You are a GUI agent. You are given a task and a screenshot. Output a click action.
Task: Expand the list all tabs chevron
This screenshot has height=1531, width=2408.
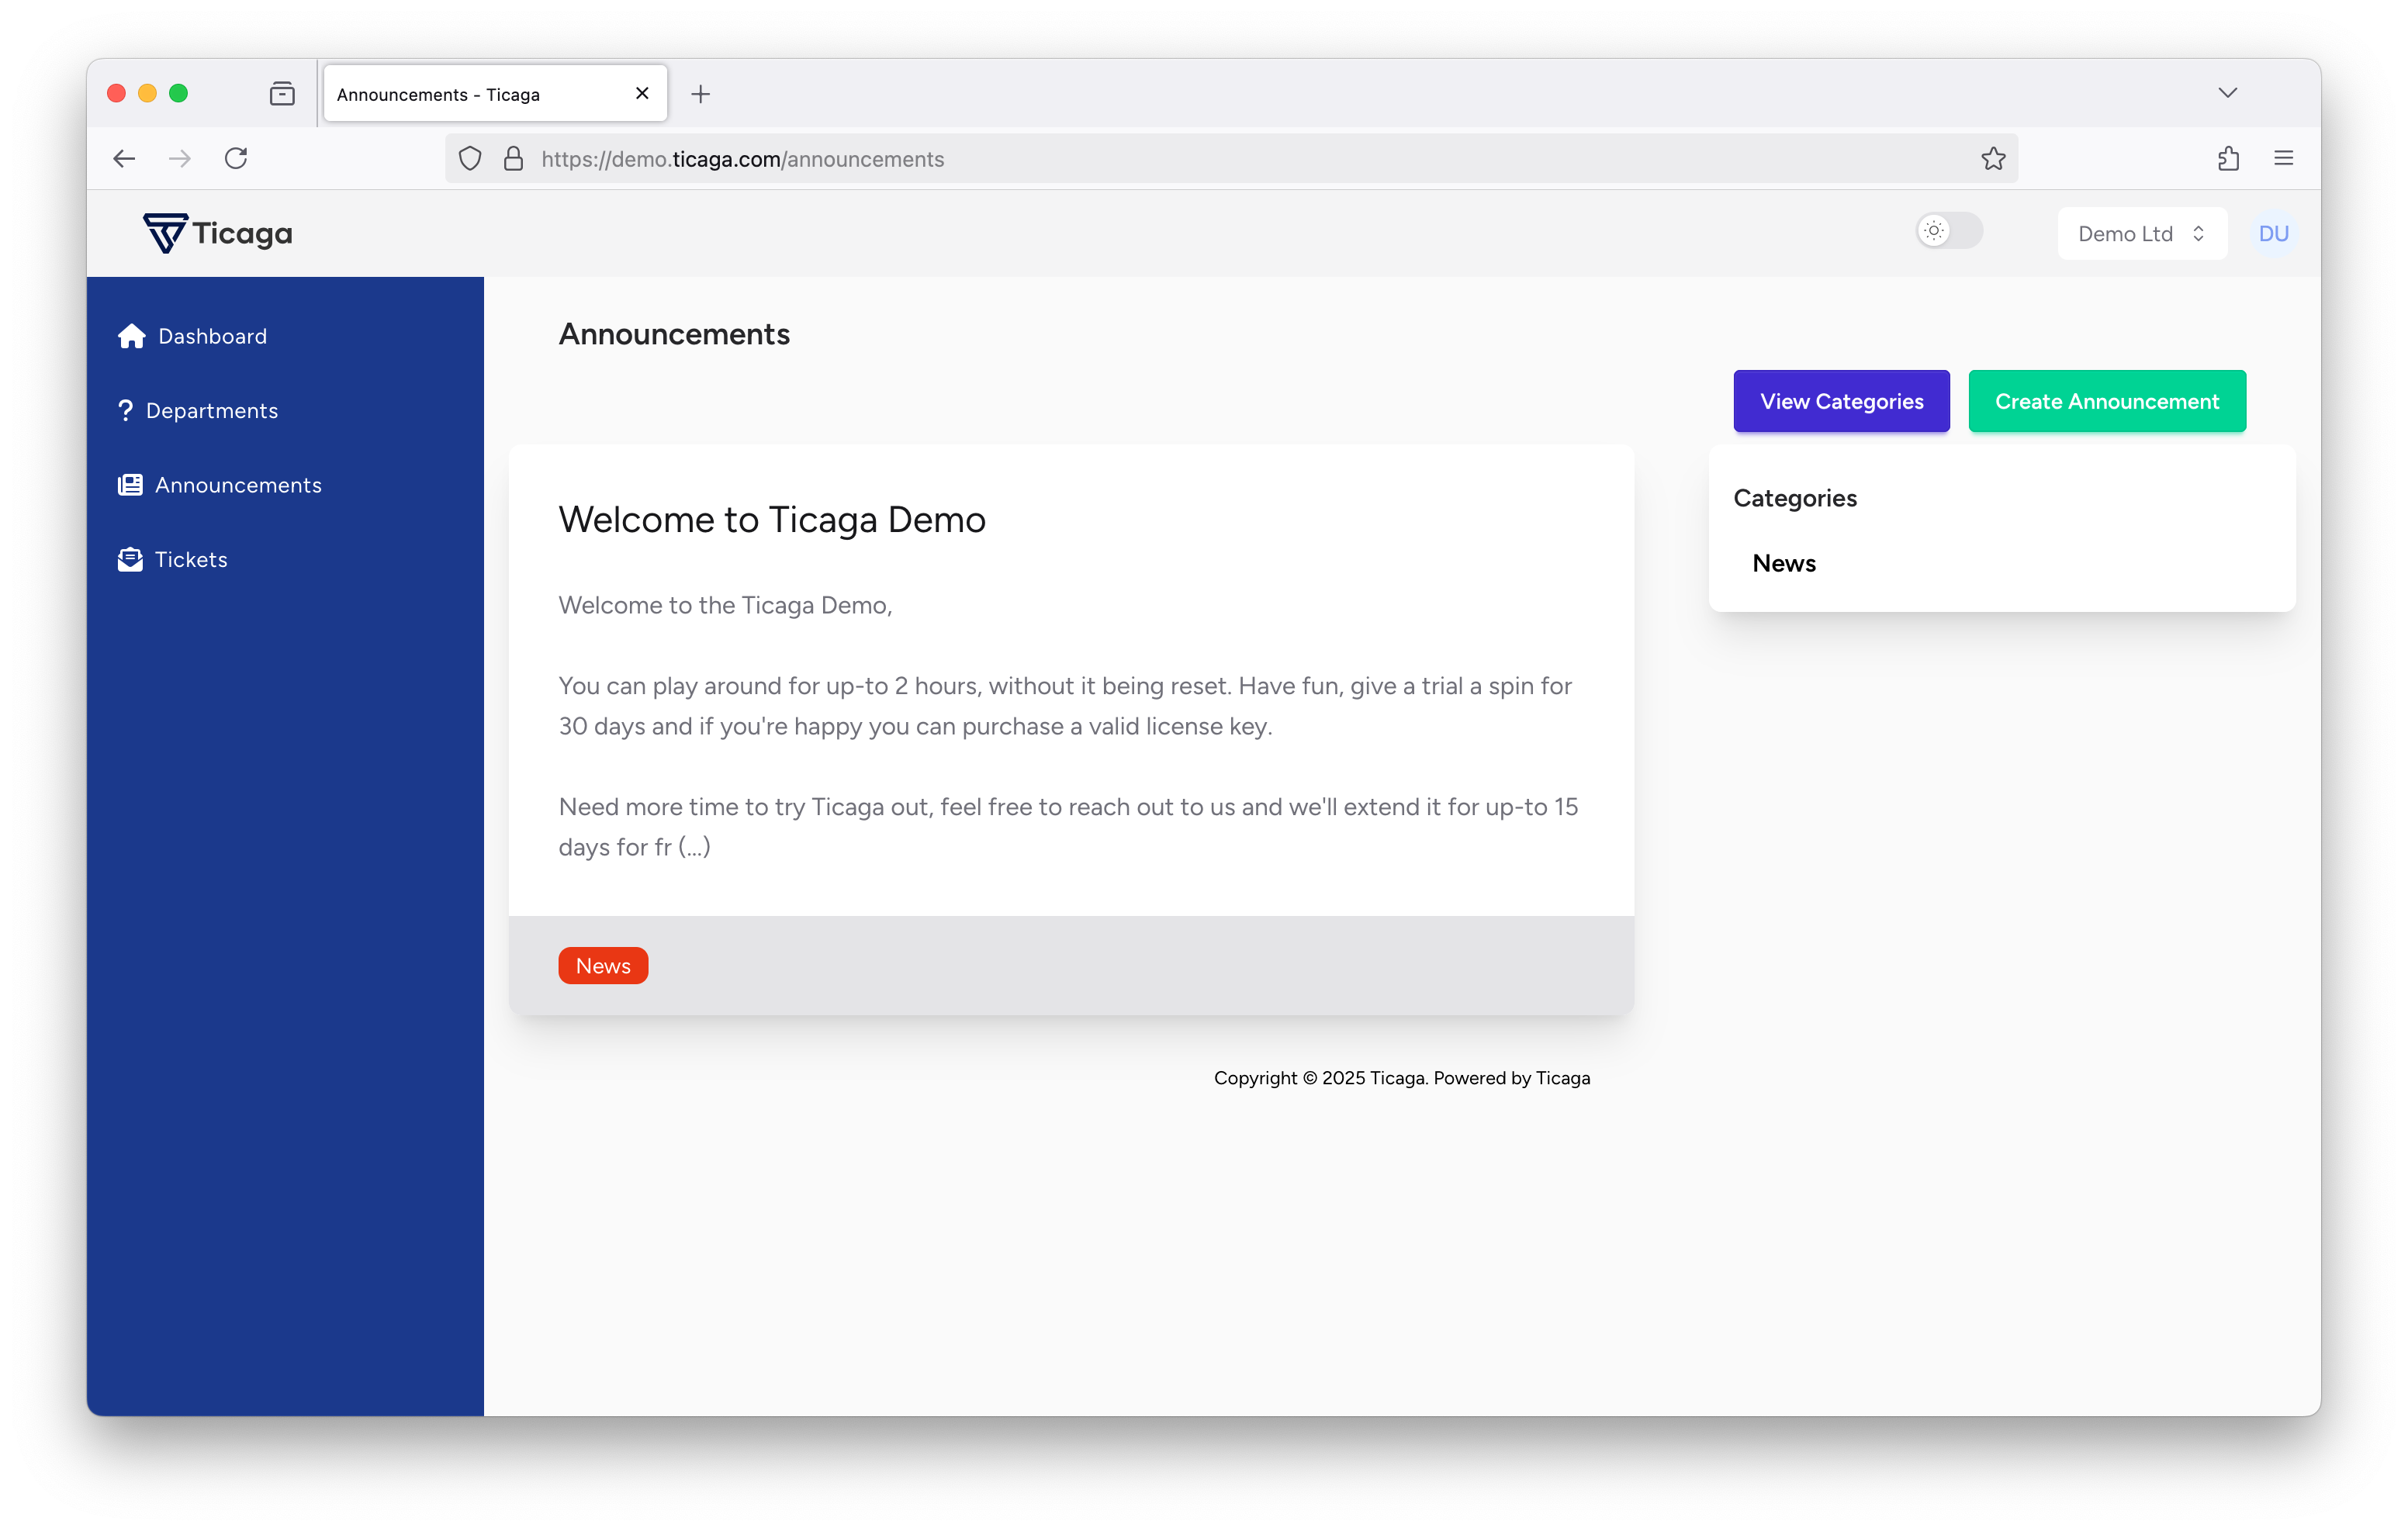(x=2227, y=93)
